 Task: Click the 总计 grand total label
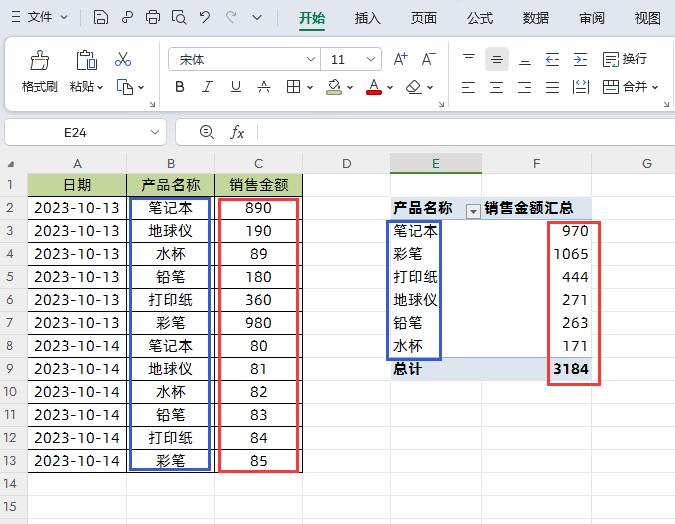tap(407, 369)
